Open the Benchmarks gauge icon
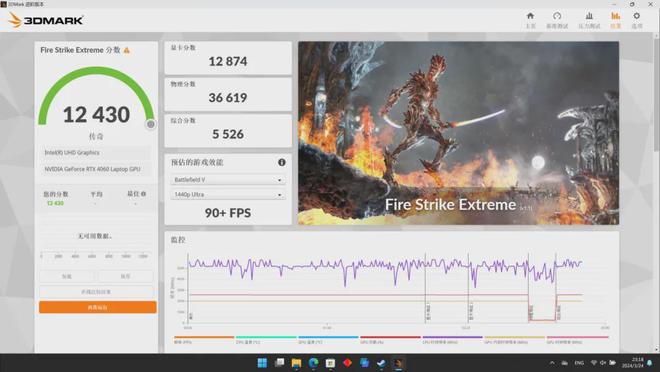This screenshot has width=660, height=372. pos(557,20)
